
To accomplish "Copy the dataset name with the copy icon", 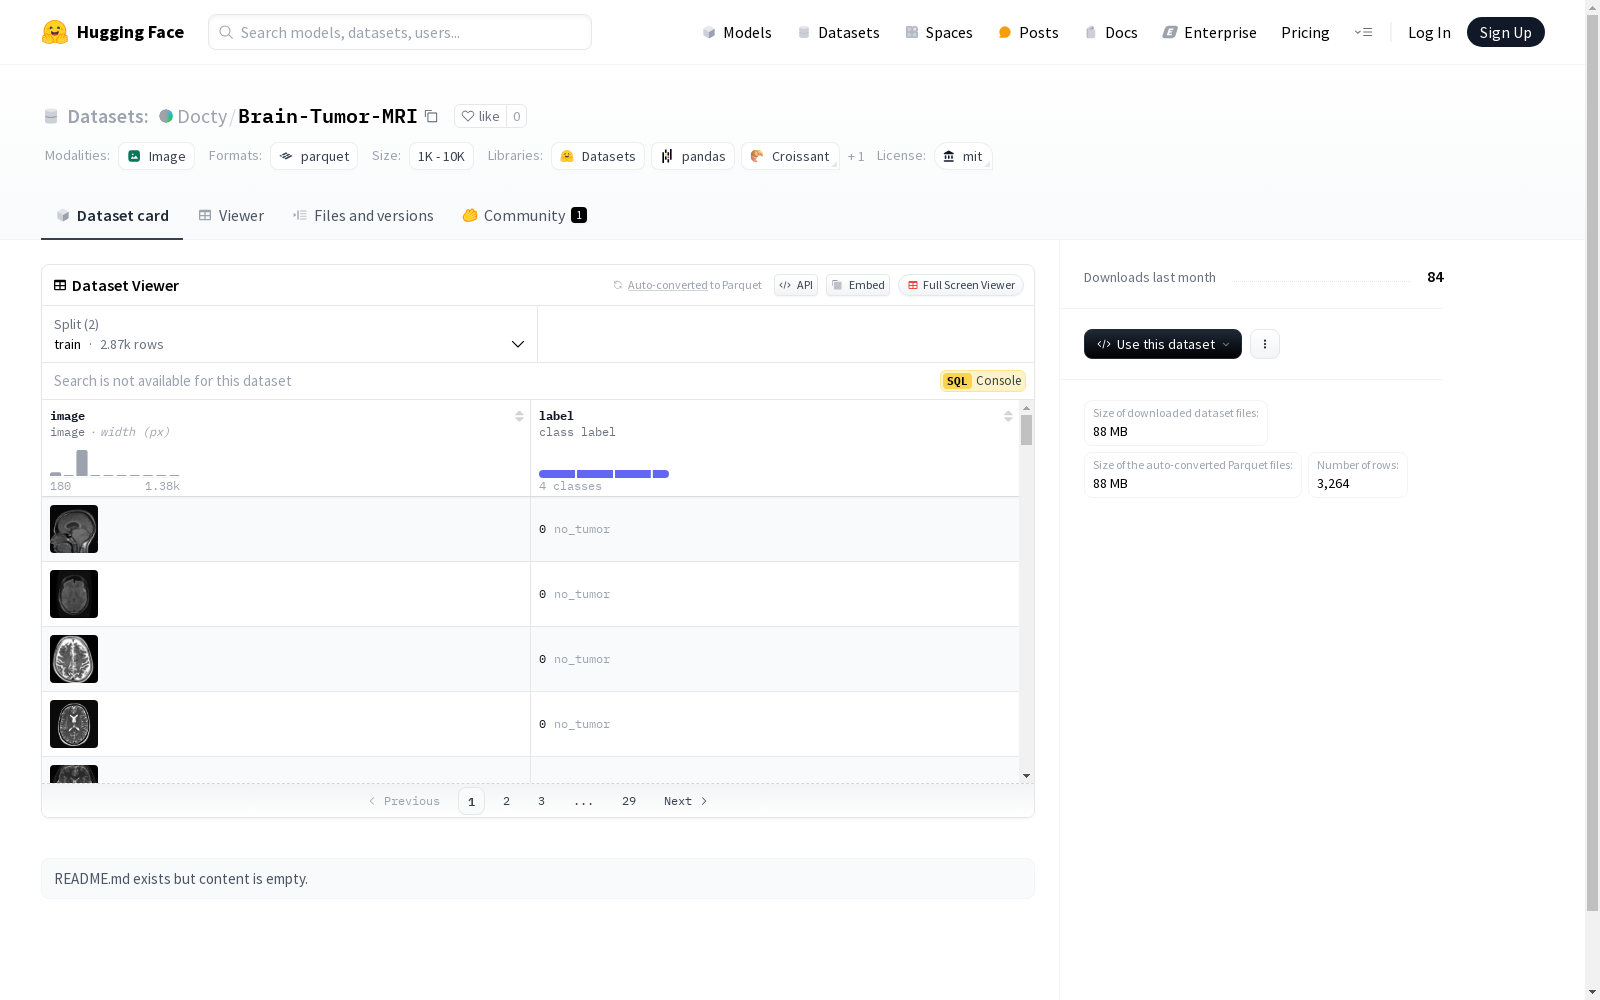I will coord(431,116).
